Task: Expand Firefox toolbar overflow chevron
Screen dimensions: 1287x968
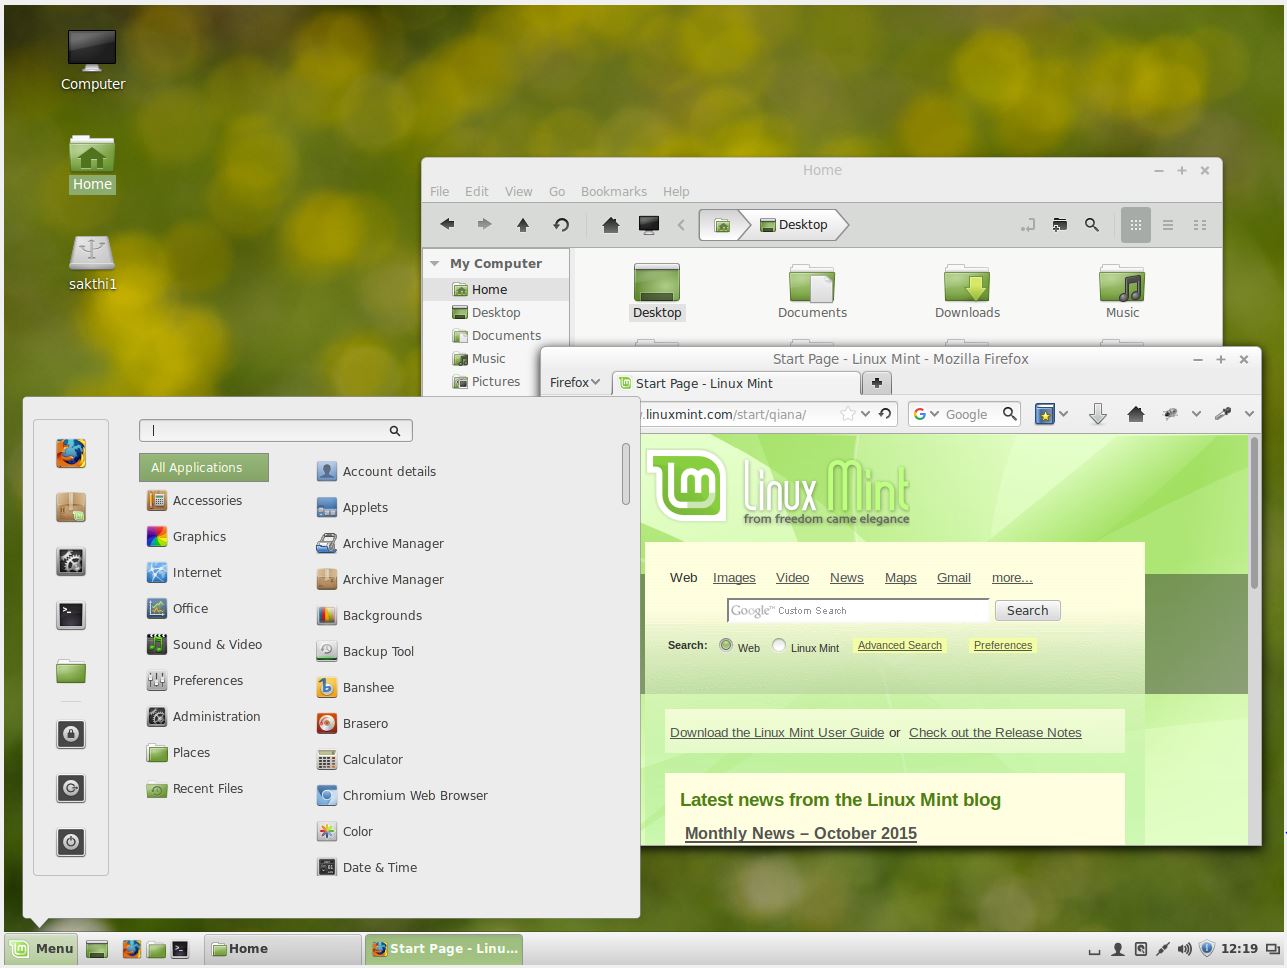Action: coord(1249,414)
